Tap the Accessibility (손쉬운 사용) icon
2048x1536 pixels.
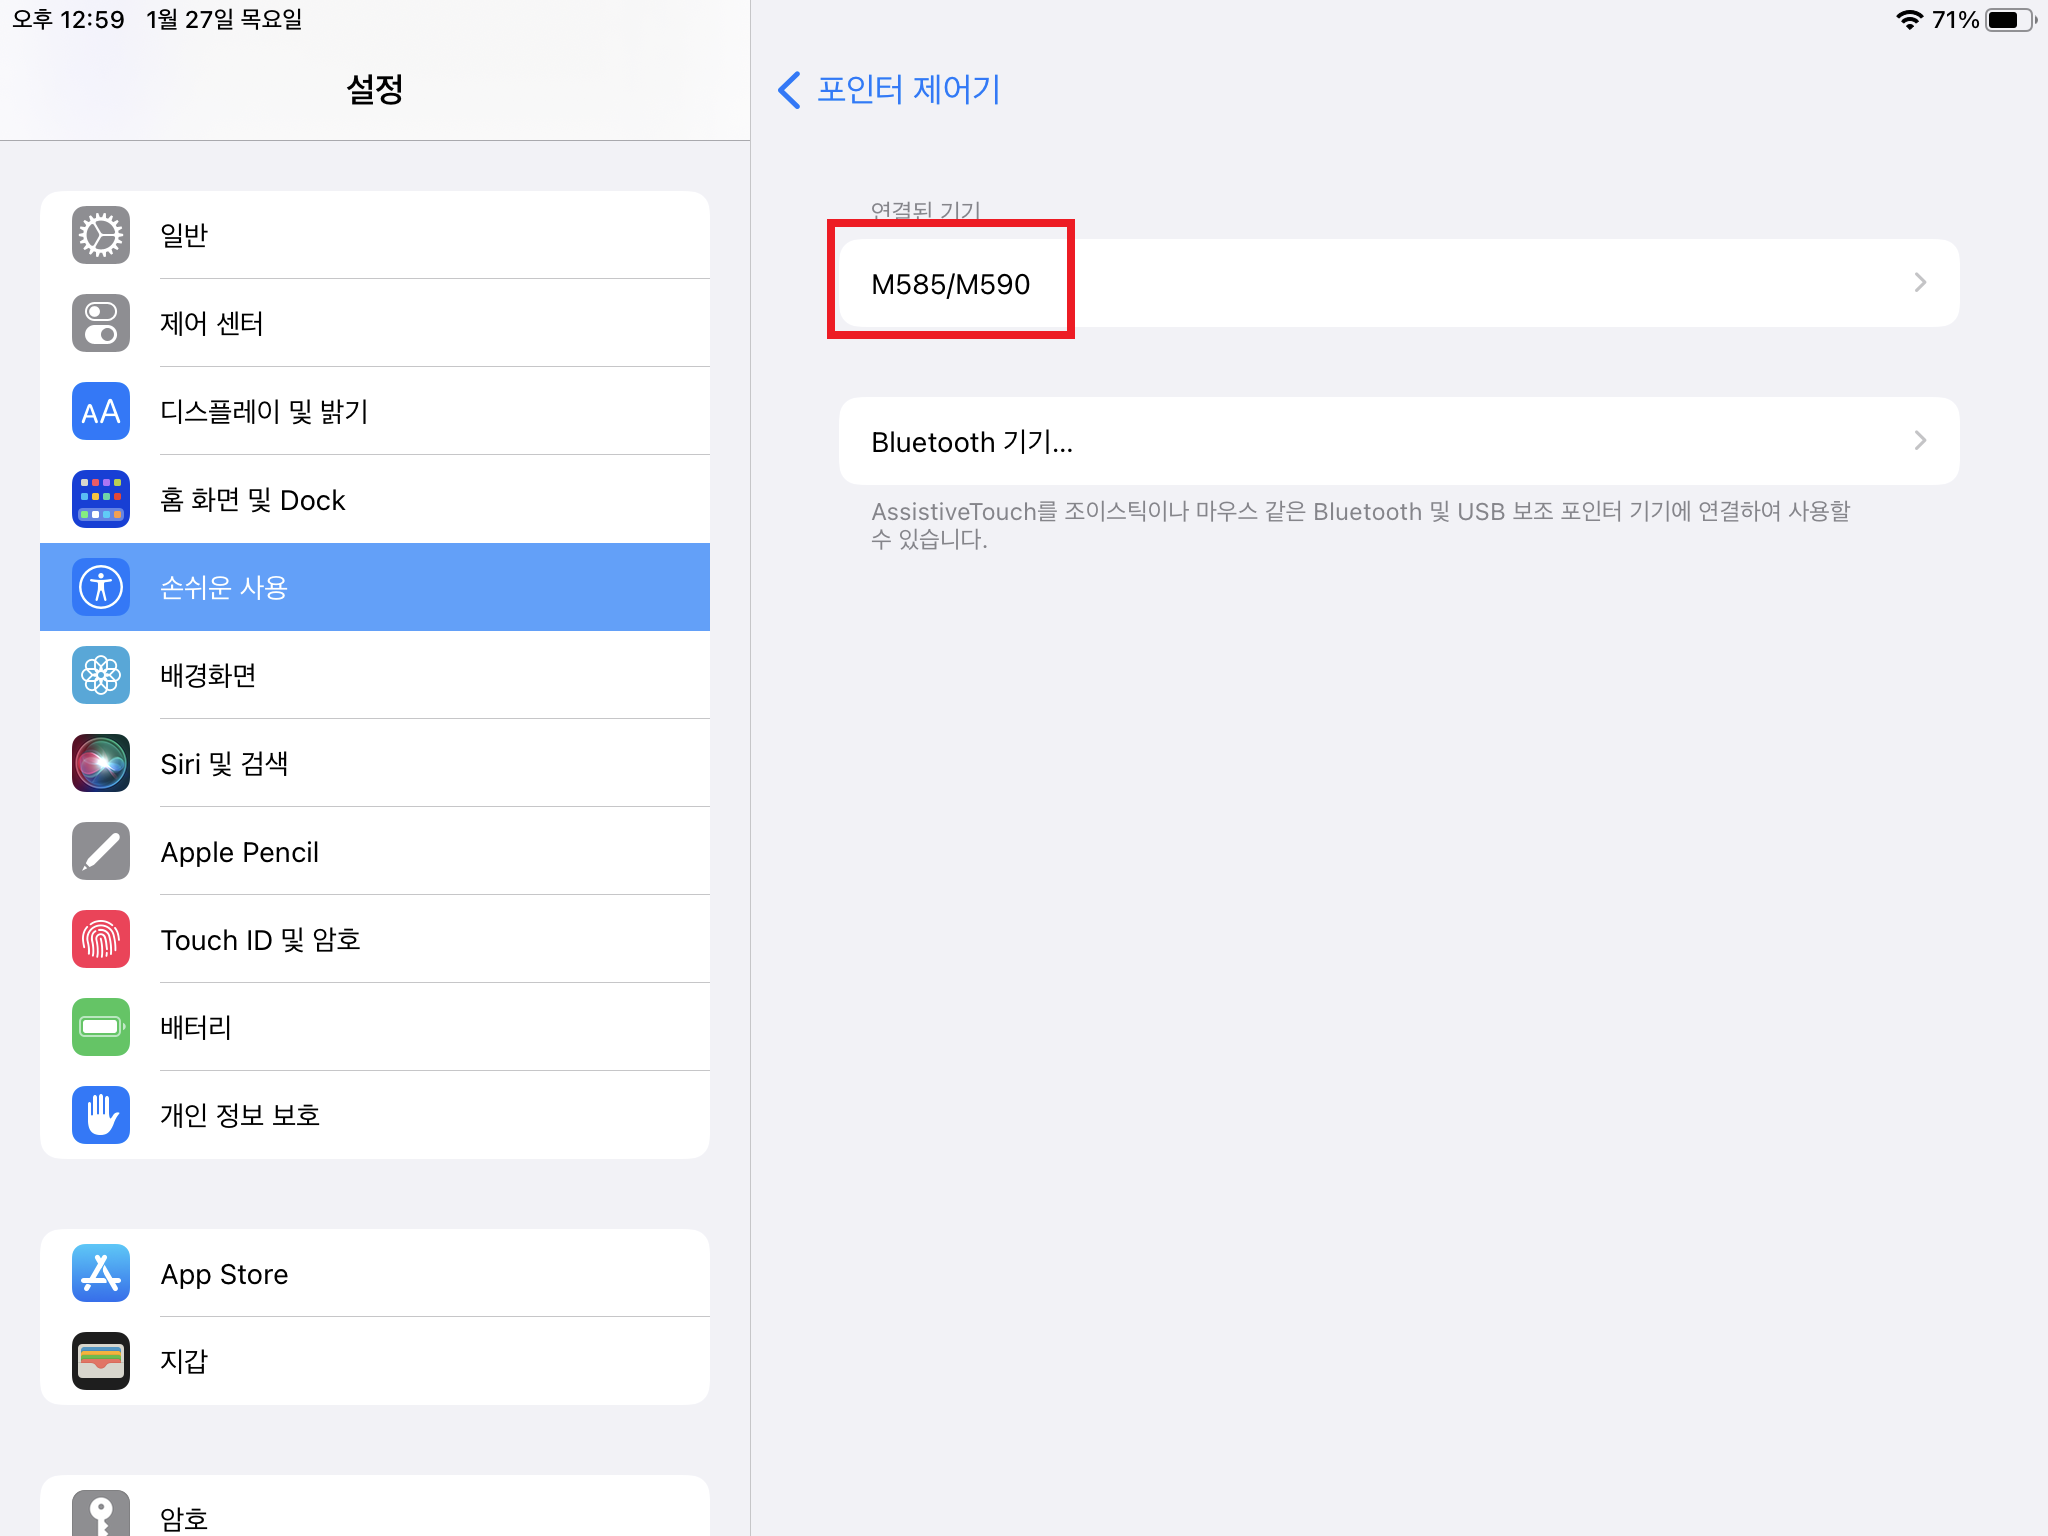pos(101,587)
